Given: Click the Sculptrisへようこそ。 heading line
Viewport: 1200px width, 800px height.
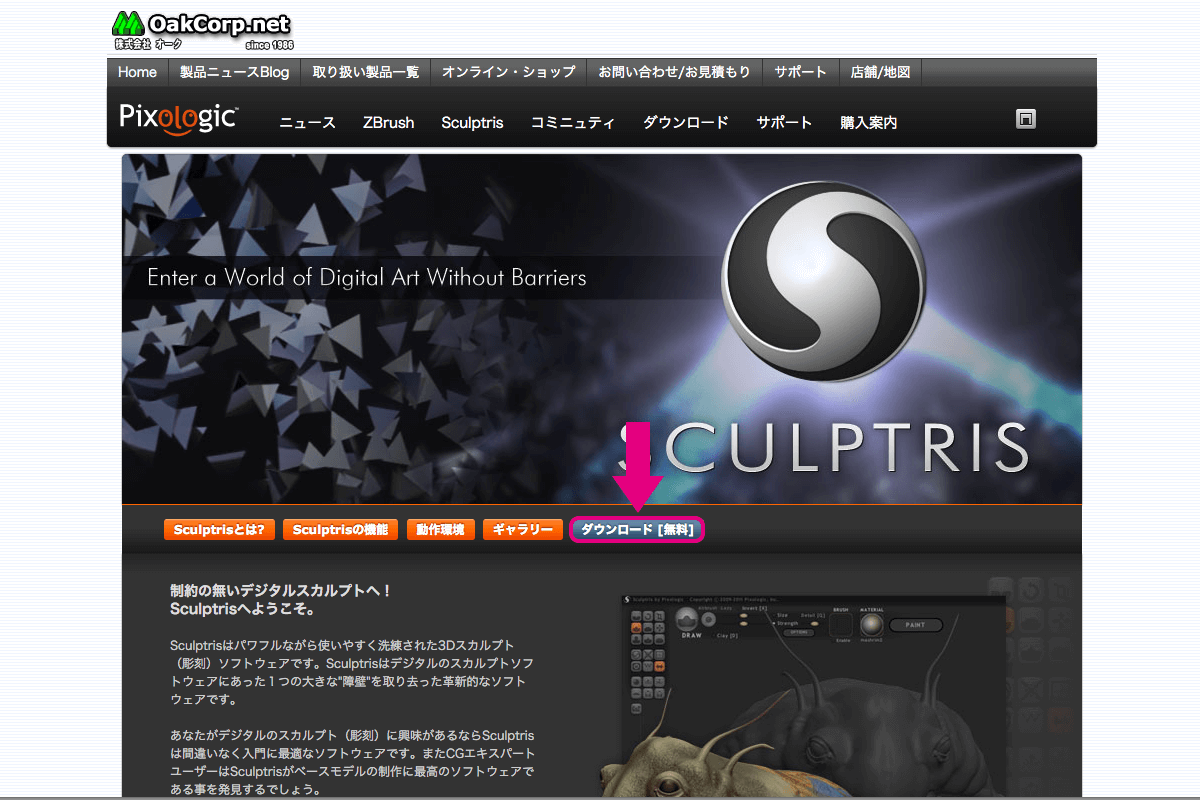Looking at the screenshot, I should point(243,608).
